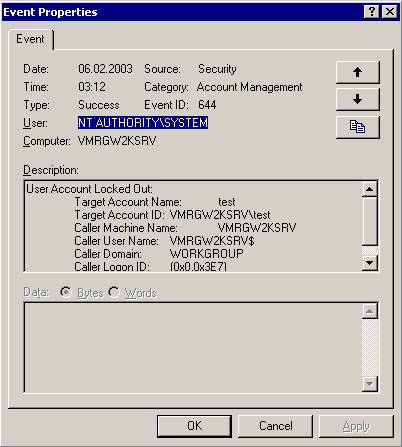Click the Apply button
Screen dimensions: 402x447
coord(356,426)
